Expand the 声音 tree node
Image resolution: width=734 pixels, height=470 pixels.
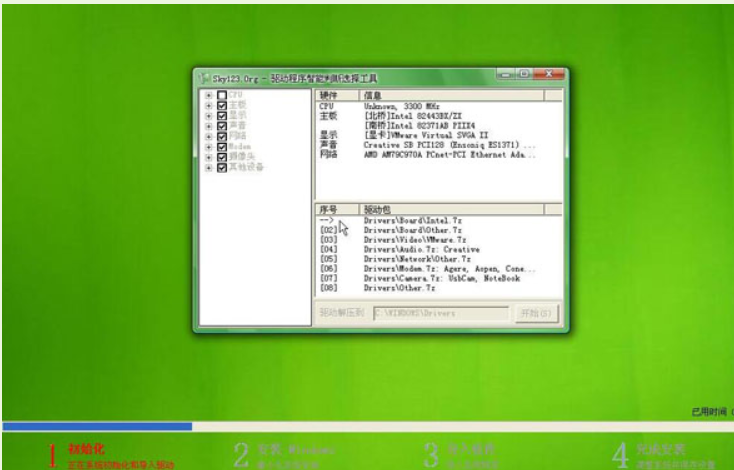click(x=208, y=125)
